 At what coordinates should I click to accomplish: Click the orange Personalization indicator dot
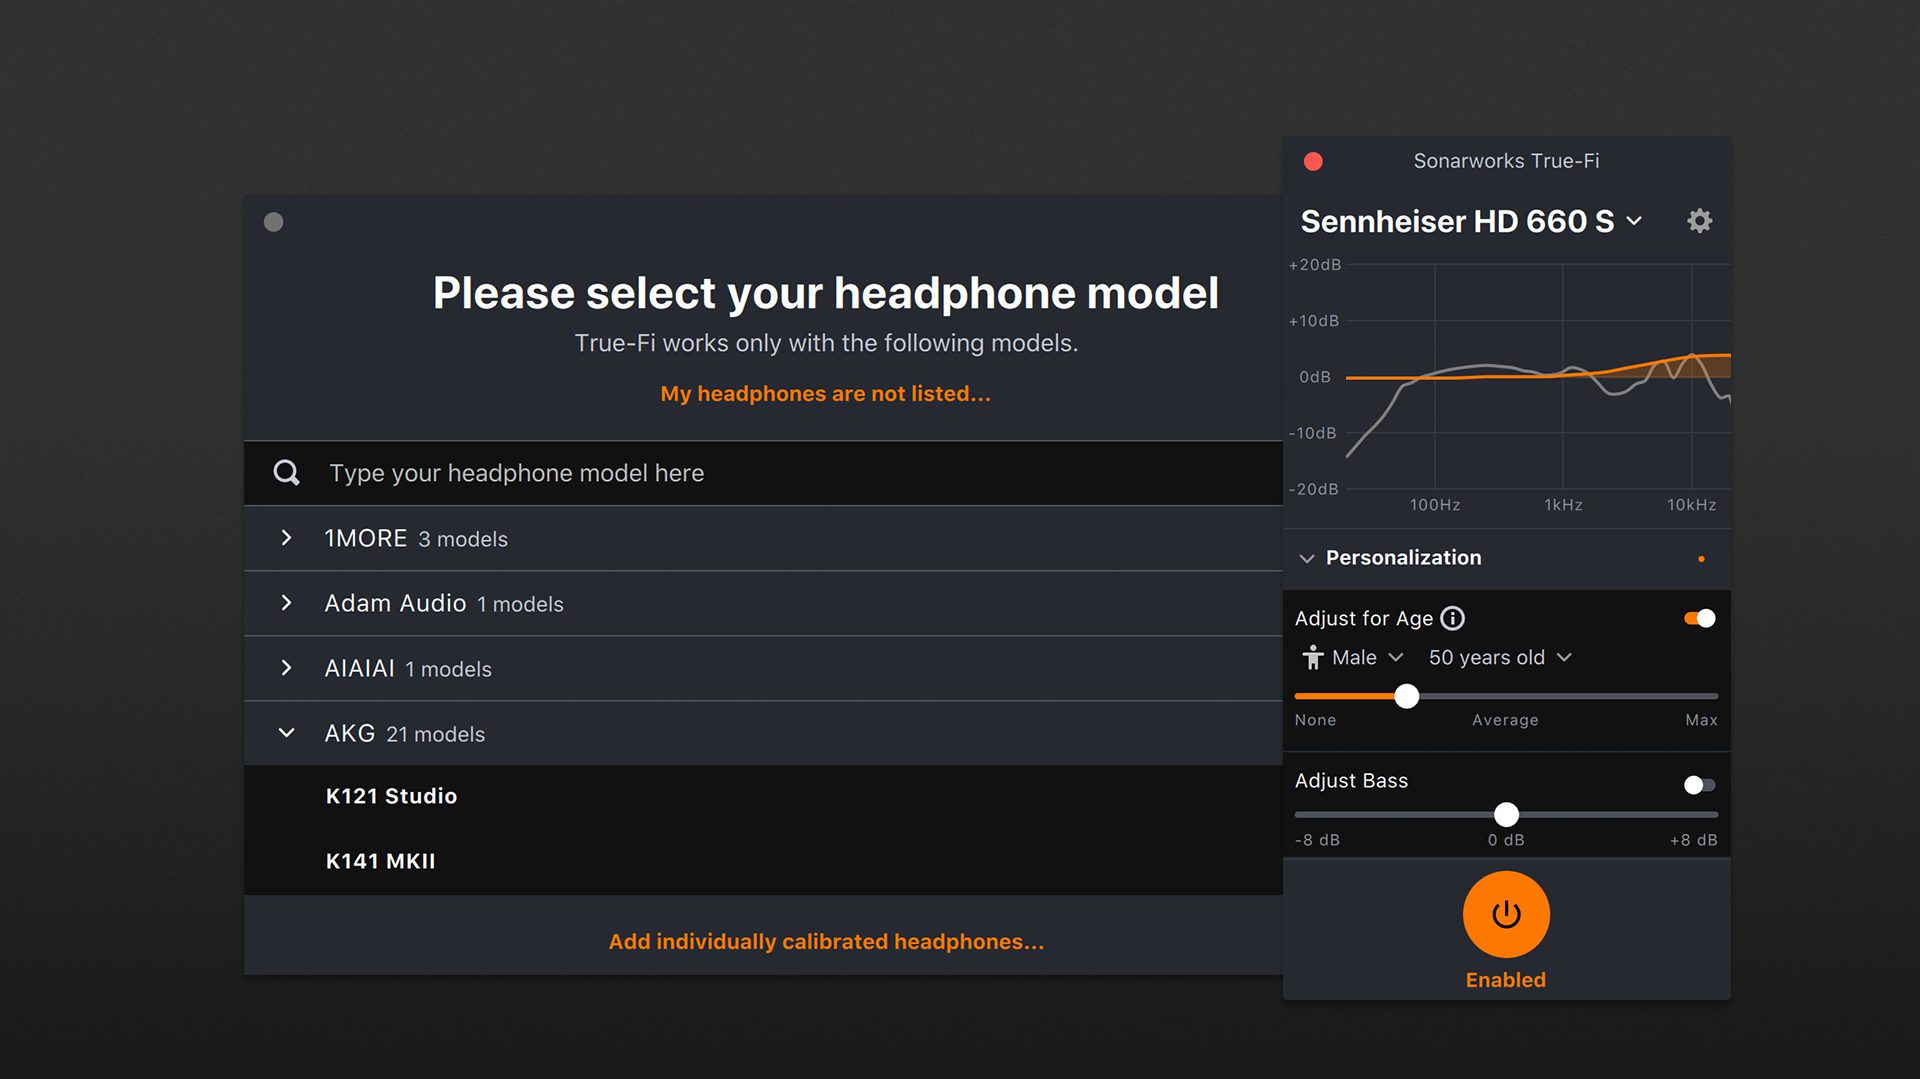1701,559
